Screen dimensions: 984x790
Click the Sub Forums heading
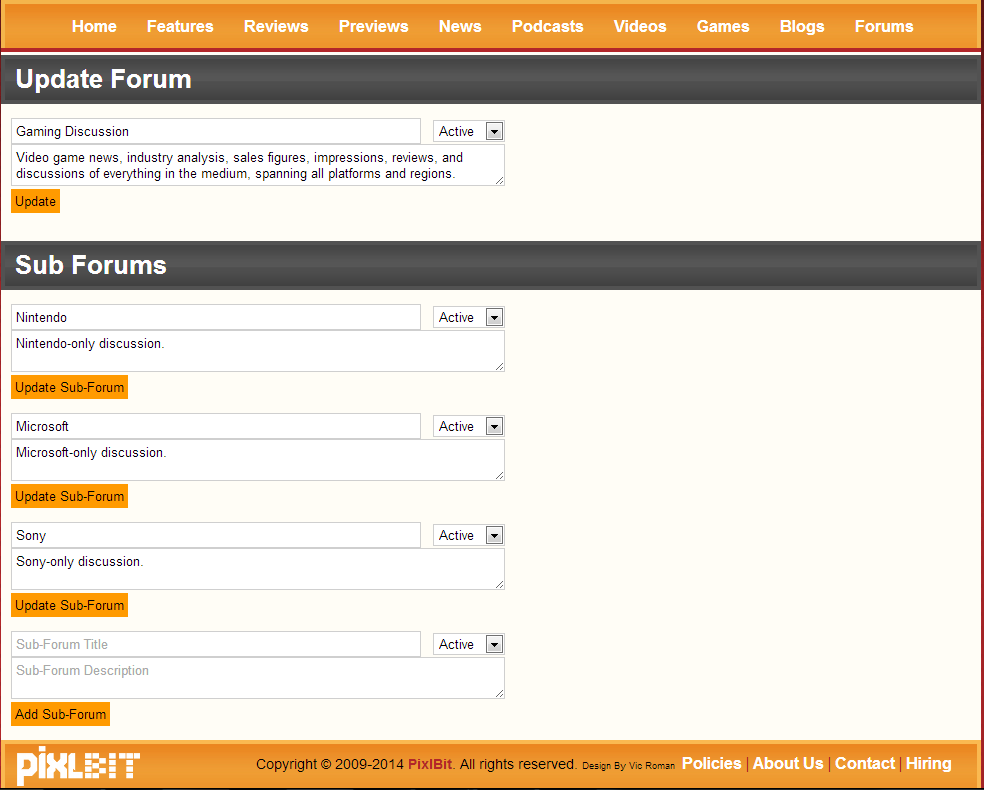tap(91, 265)
